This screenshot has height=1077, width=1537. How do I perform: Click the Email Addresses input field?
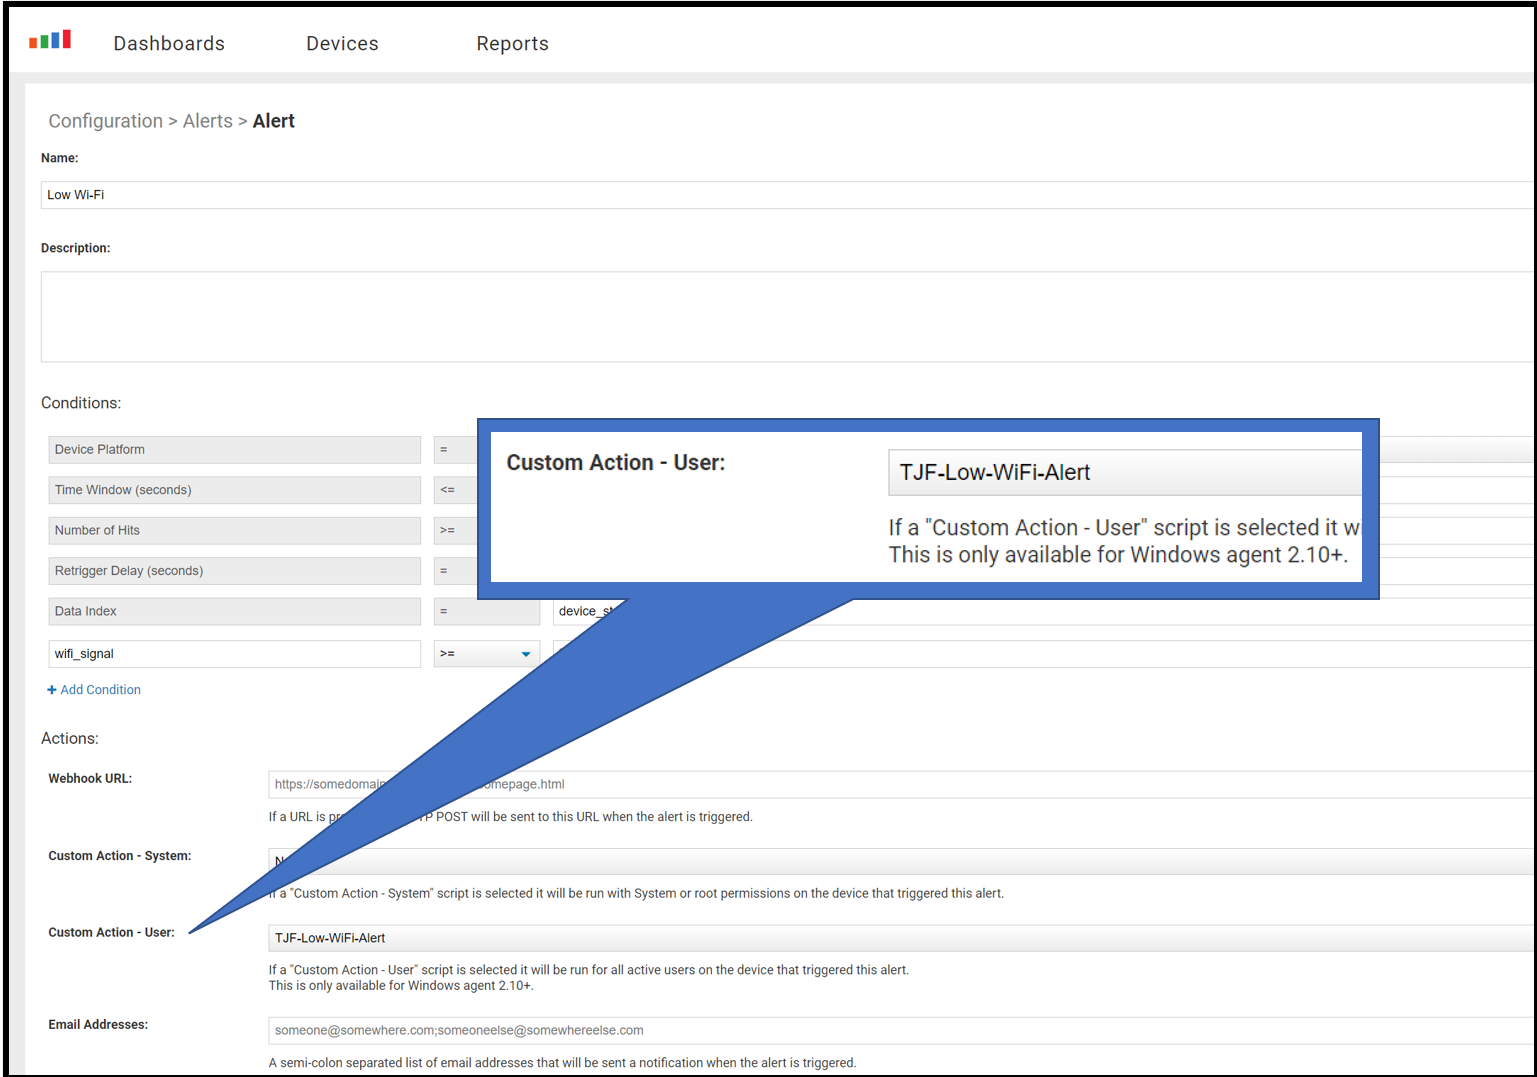[900, 1031]
